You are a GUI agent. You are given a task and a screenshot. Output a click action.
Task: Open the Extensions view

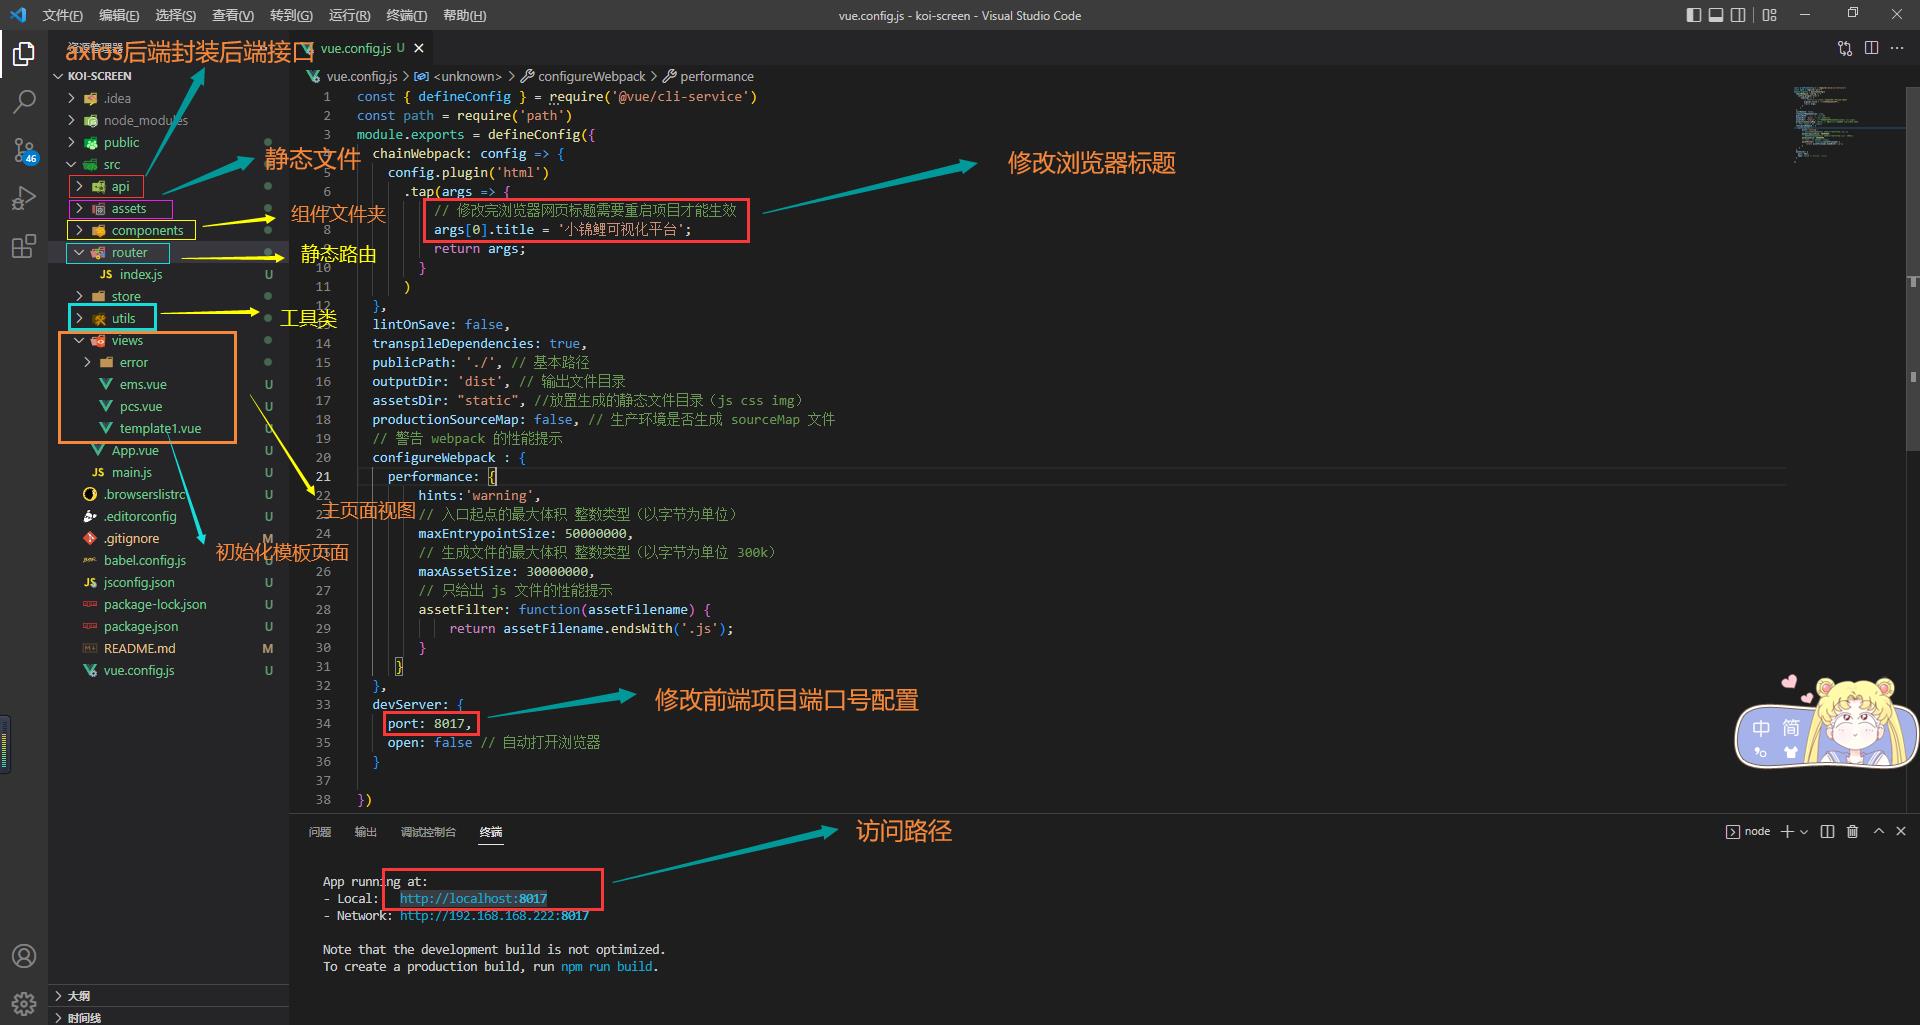24,246
